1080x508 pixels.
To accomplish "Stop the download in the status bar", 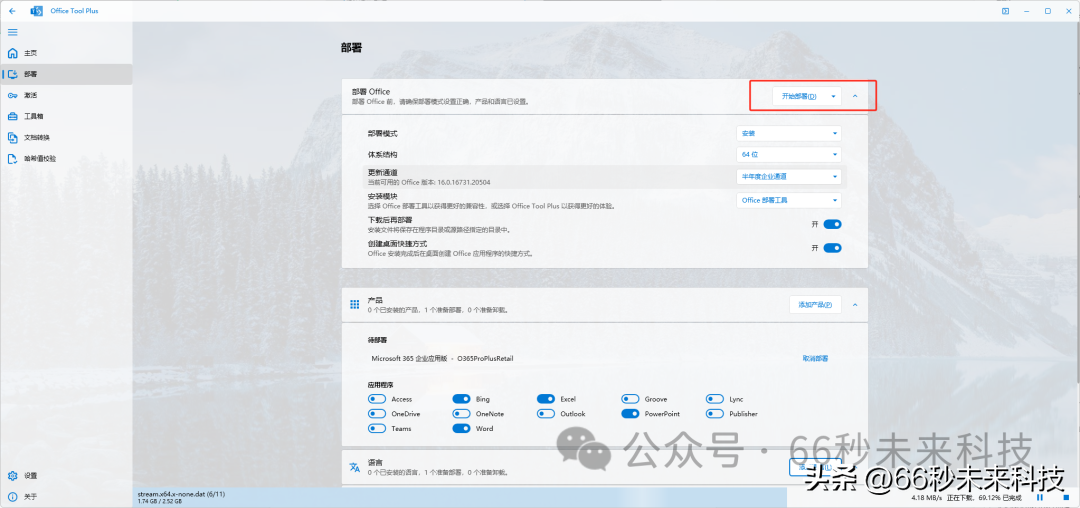I will pyautogui.click(x=1066, y=497).
